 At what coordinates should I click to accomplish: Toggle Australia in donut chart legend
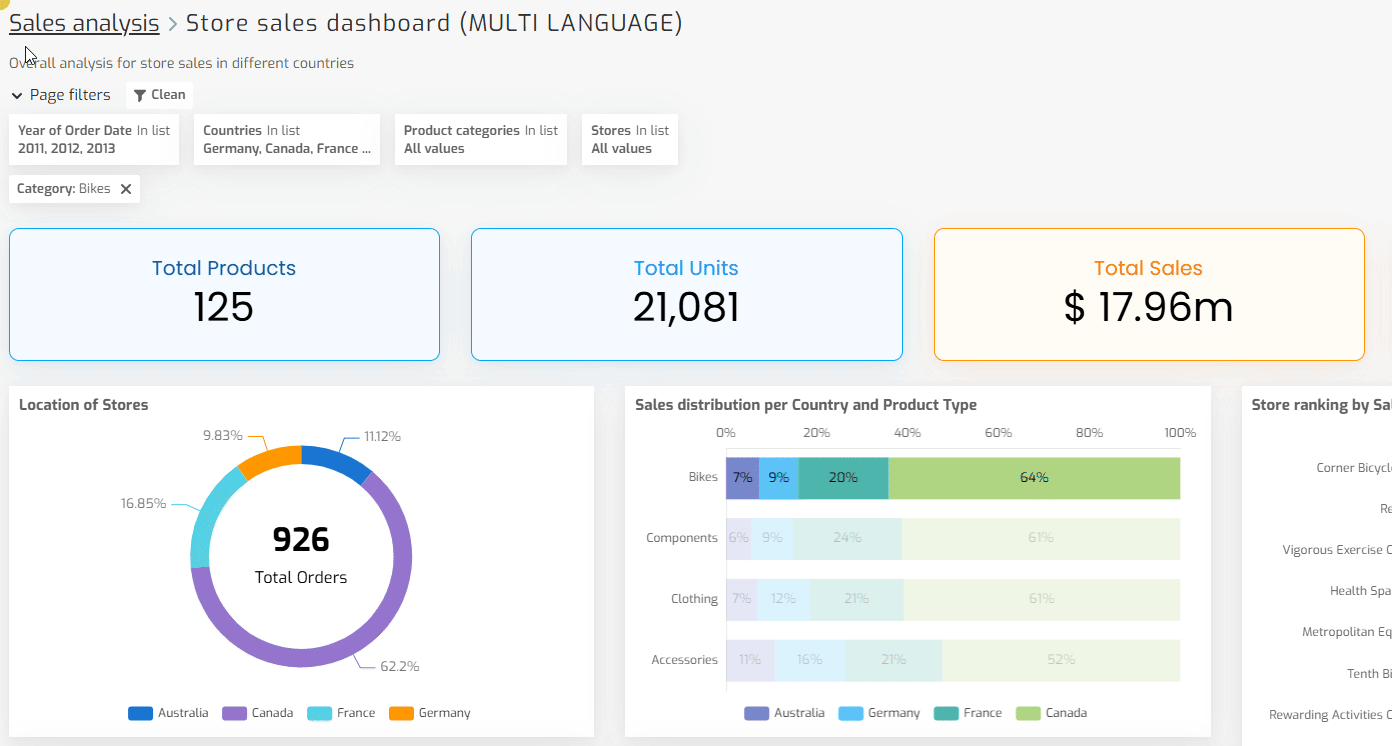pyautogui.click(x=169, y=713)
